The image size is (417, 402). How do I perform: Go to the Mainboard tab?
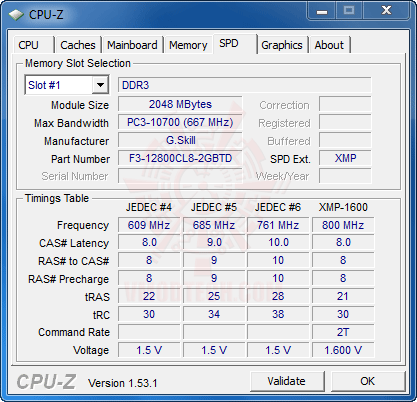pos(132,45)
